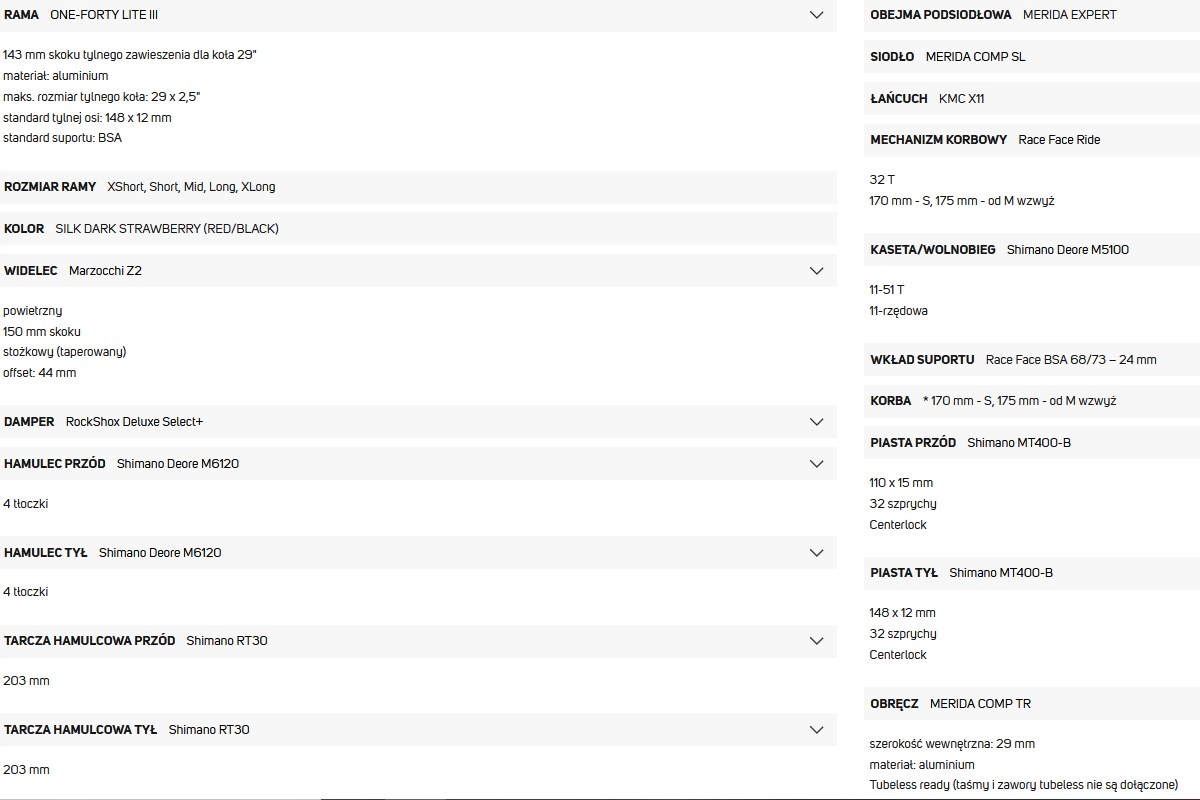The width and height of the screenshot is (1200, 800).
Task: Toggle TARCZA HAMULCOWA TYŁ chevron
Action: tap(816, 729)
